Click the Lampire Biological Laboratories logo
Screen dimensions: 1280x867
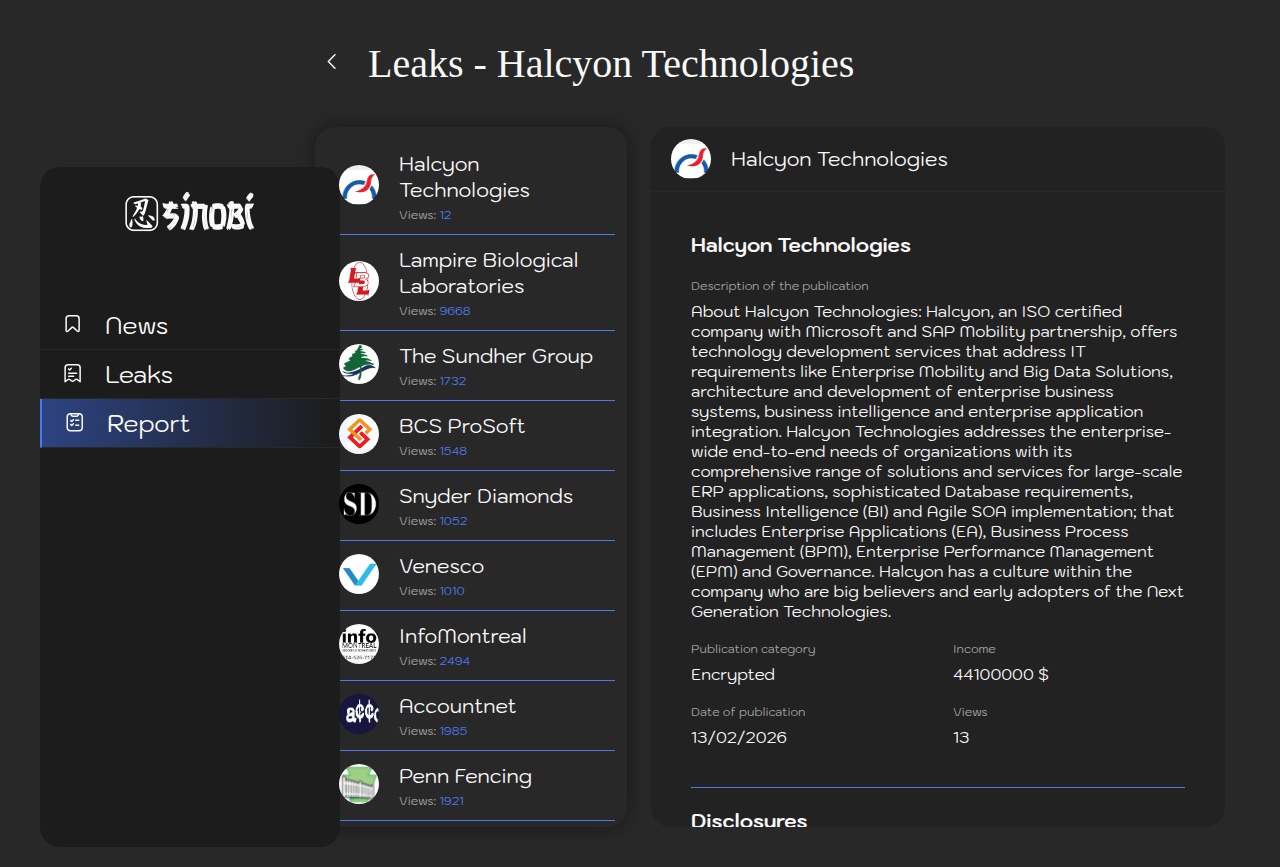(359, 281)
